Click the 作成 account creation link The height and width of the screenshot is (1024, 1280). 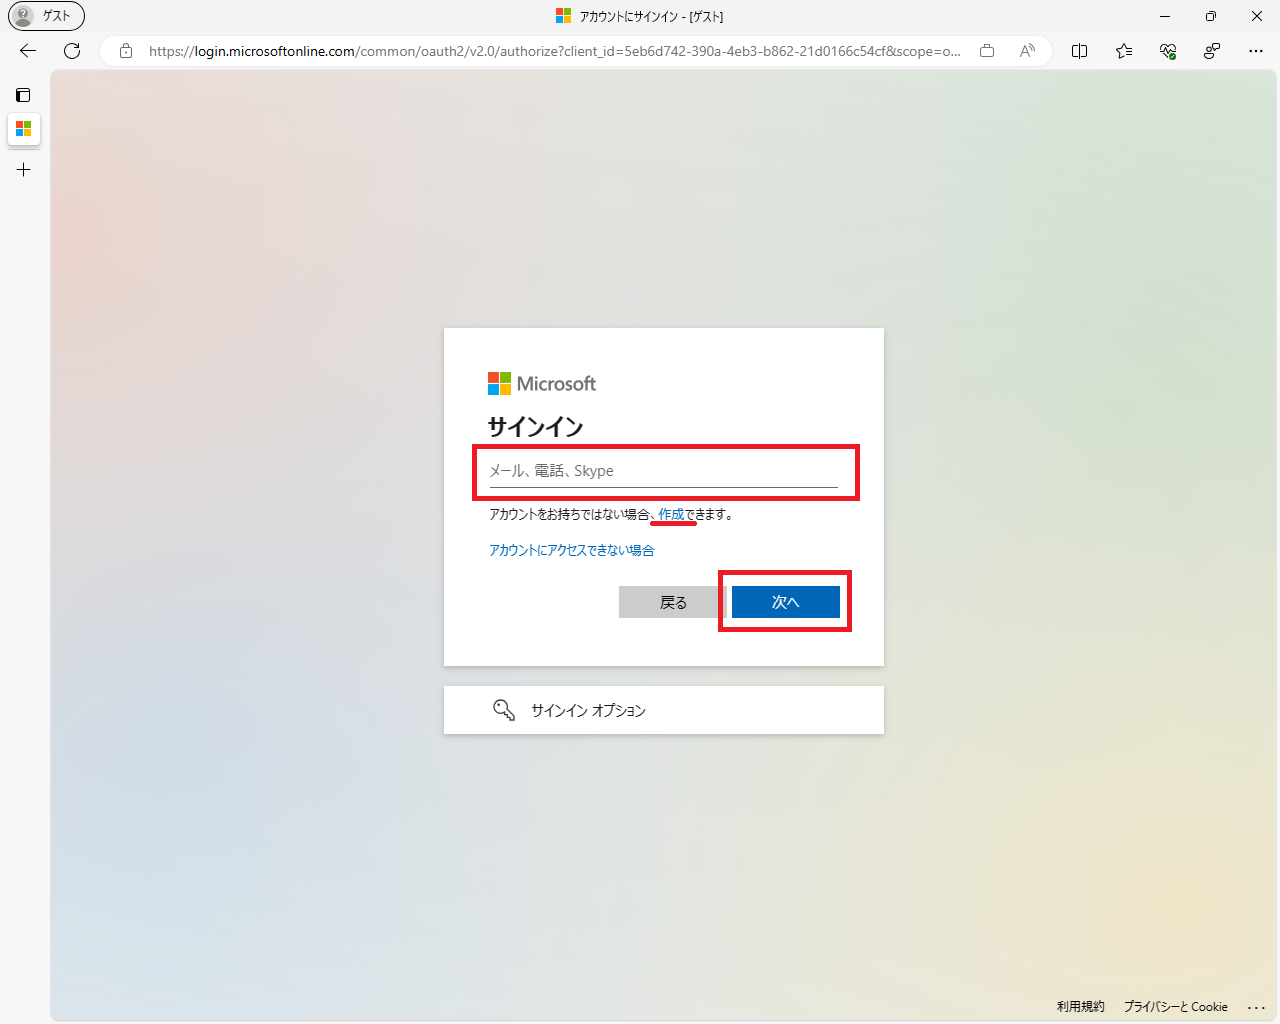coord(671,515)
